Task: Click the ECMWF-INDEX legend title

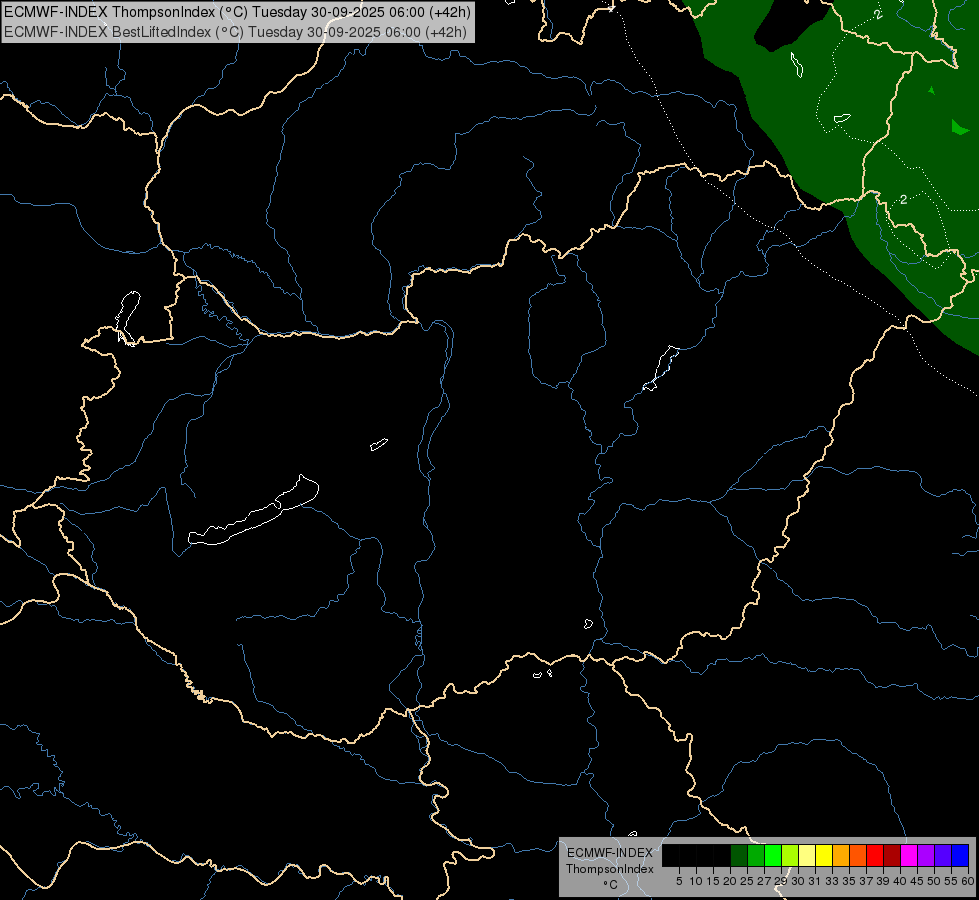Action: click(610, 853)
